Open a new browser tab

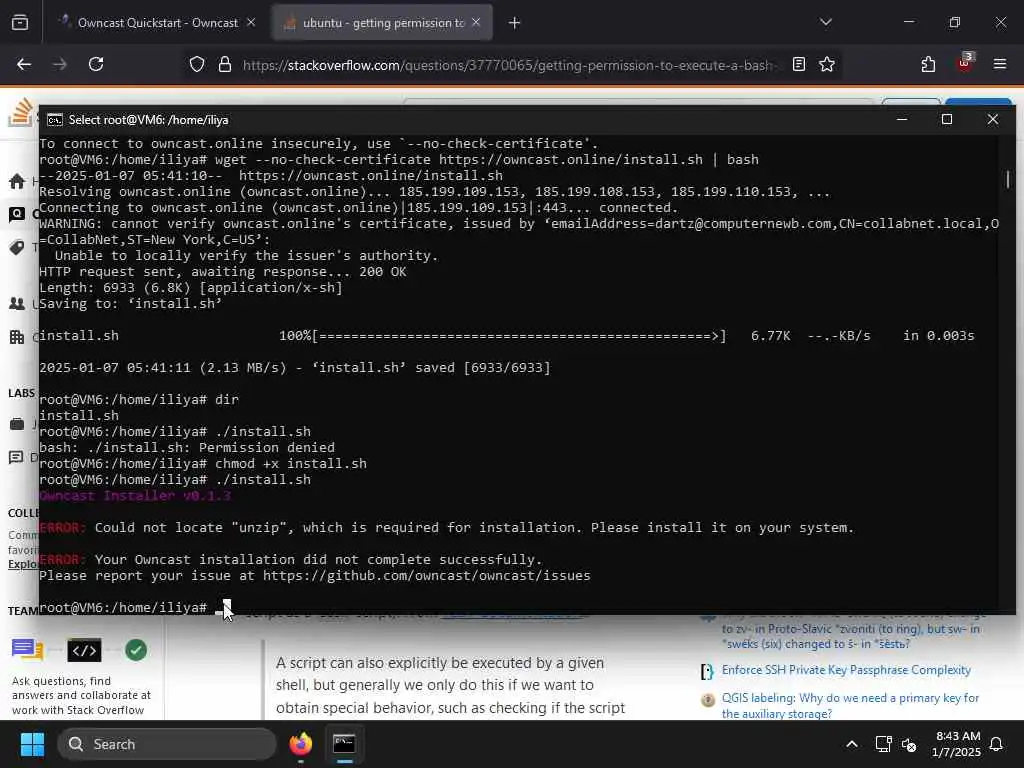515,23
